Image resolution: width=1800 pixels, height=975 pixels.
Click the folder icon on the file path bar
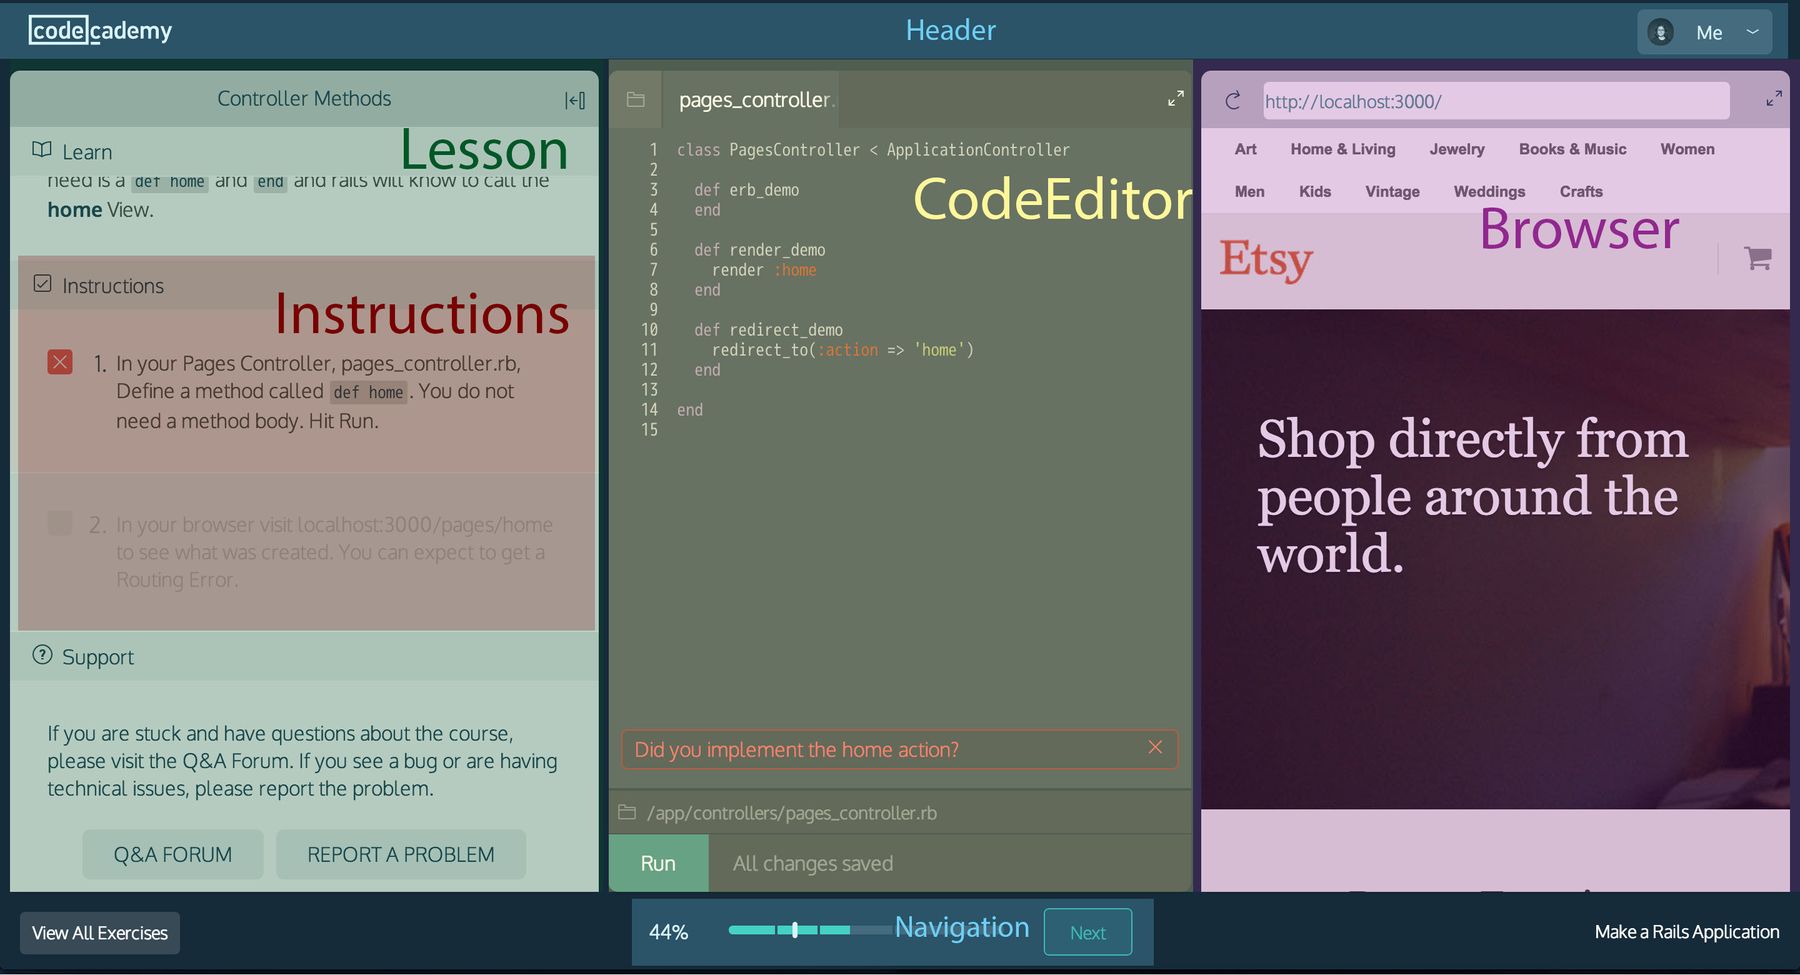pyautogui.click(x=626, y=812)
